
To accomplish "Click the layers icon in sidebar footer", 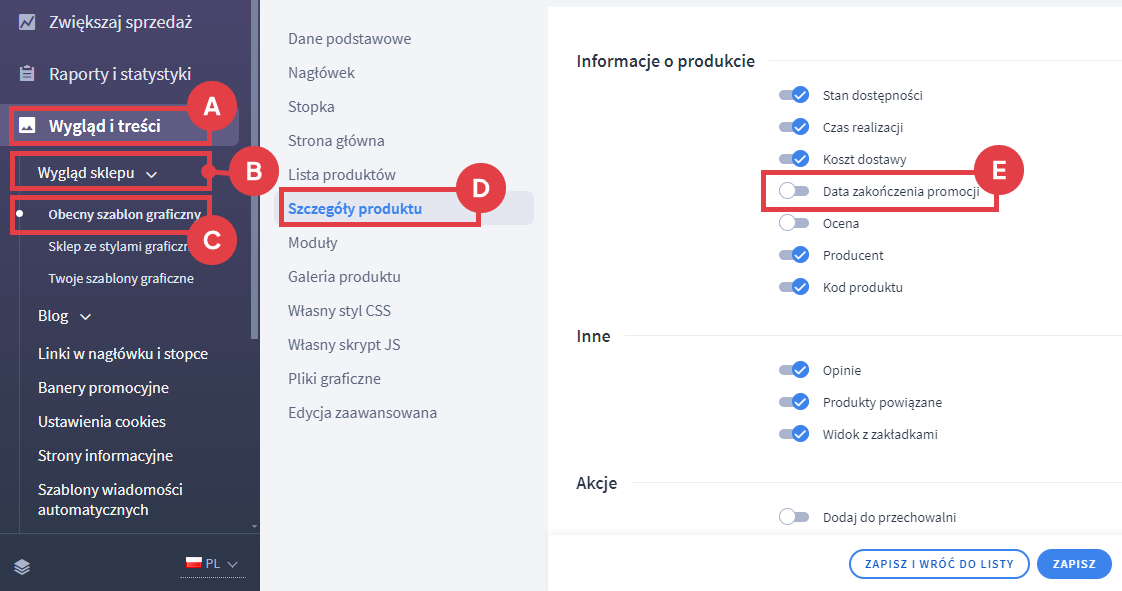I will (22, 566).
